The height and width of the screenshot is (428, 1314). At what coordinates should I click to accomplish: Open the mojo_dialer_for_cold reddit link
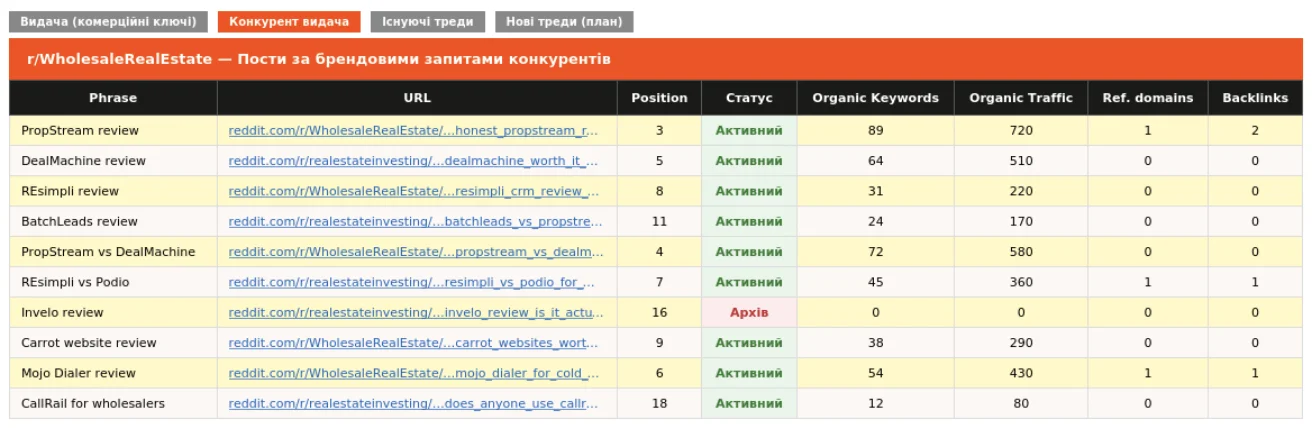(x=414, y=373)
